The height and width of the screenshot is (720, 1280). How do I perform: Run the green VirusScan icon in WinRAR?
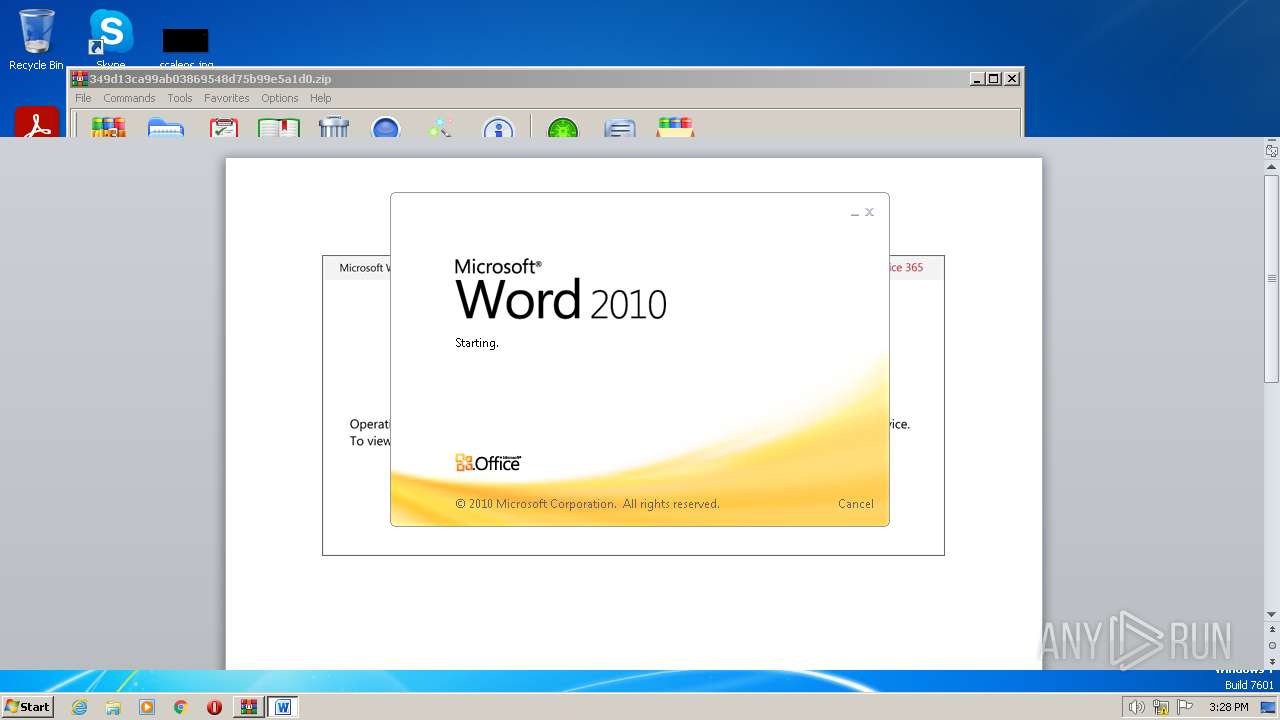pos(563,127)
